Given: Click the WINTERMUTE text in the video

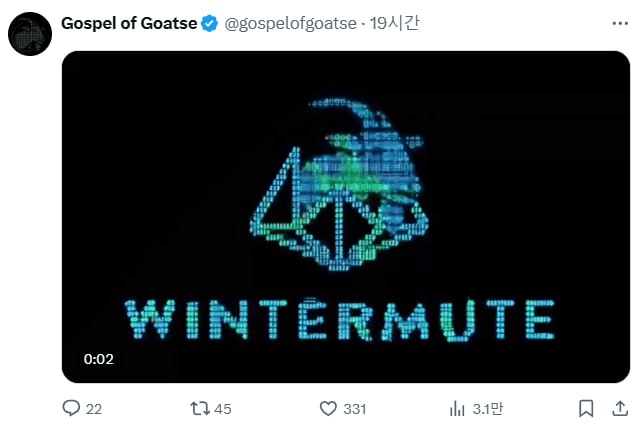Looking at the screenshot, I should coord(340,320).
